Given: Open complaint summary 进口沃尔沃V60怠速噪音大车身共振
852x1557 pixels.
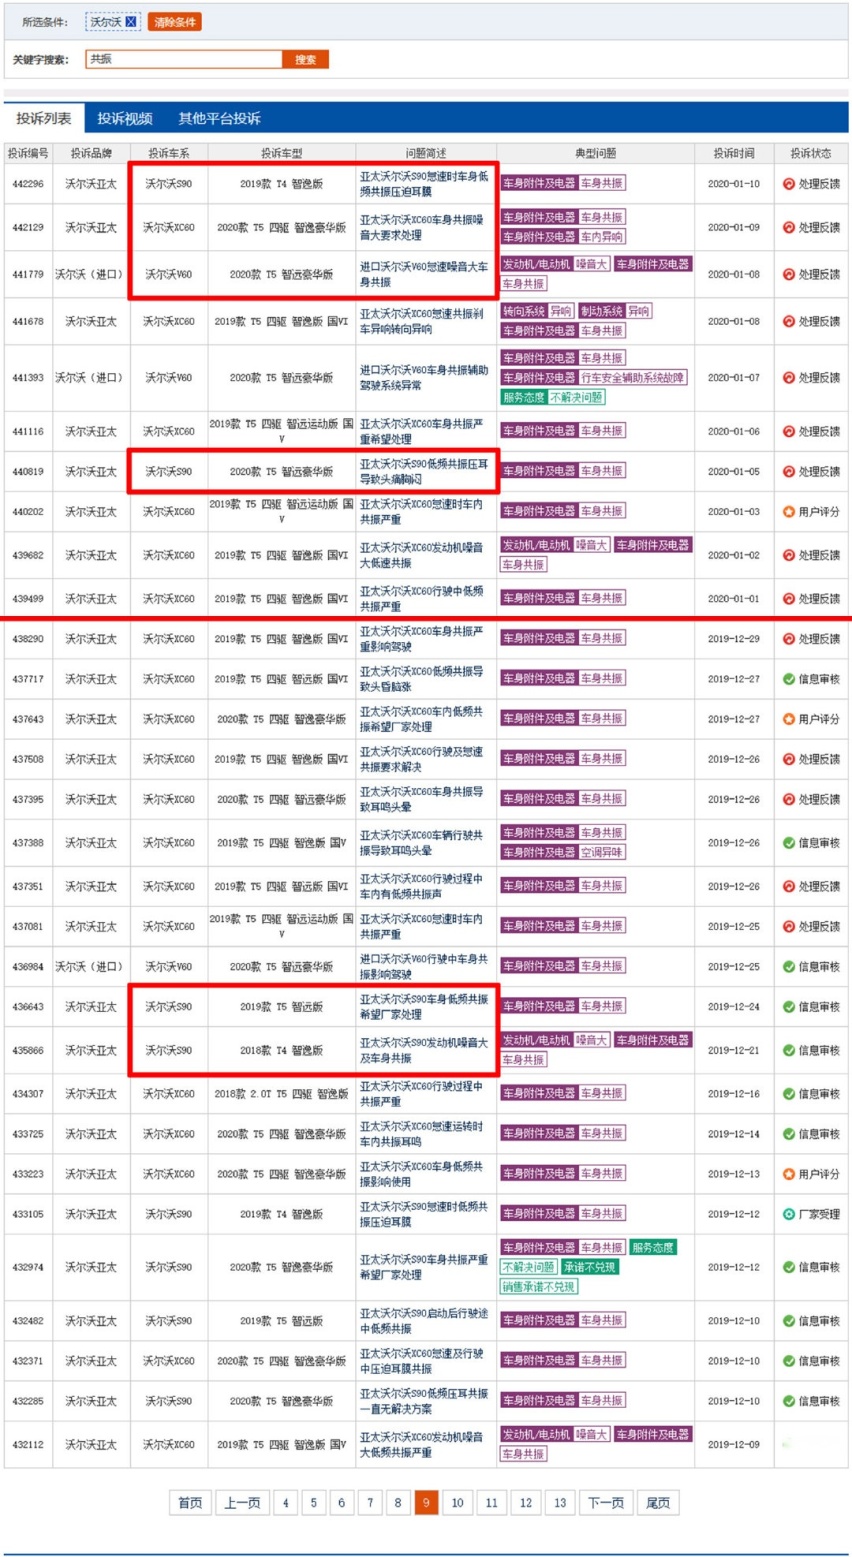Looking at the screenshot, I should 424,274.
